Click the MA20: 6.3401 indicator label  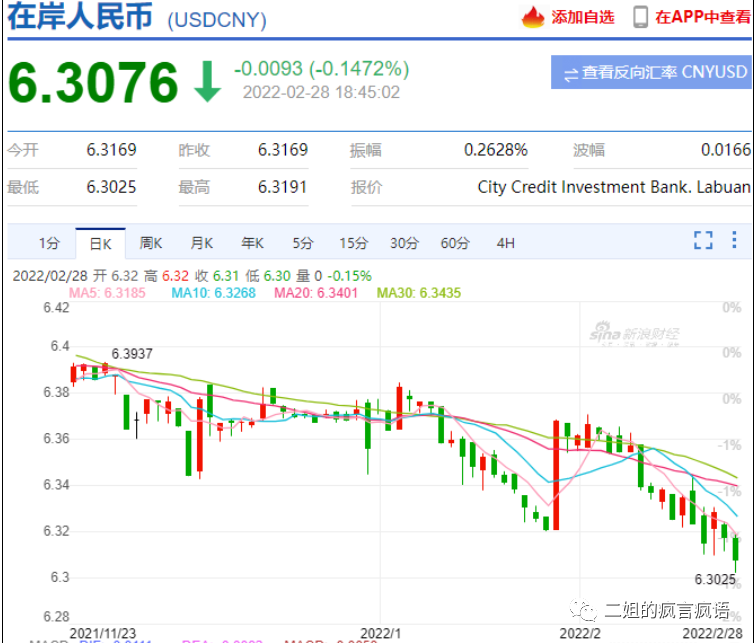coord(316,293)
